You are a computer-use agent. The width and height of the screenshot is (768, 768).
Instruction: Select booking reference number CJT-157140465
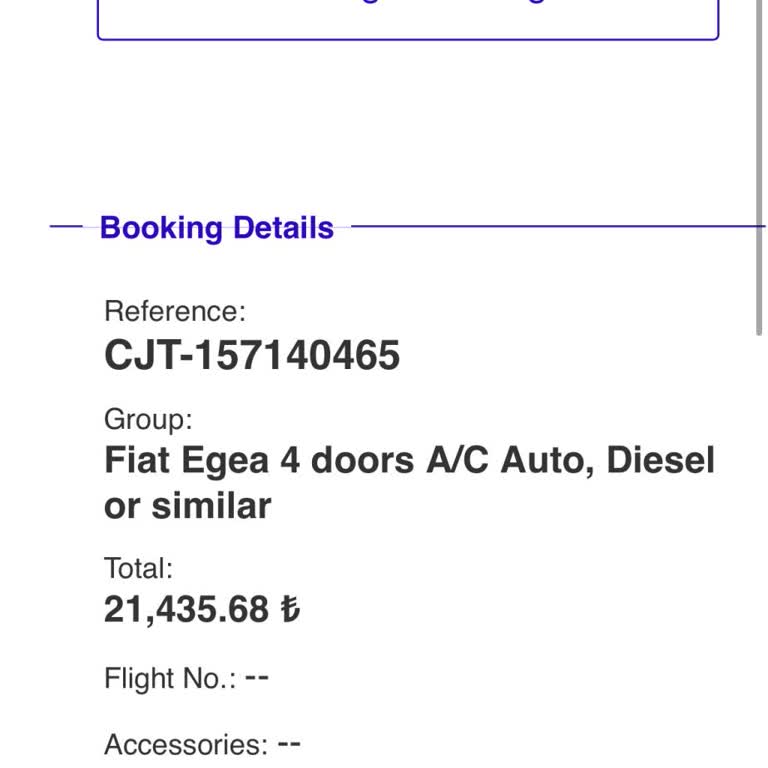tap(252, 356)
